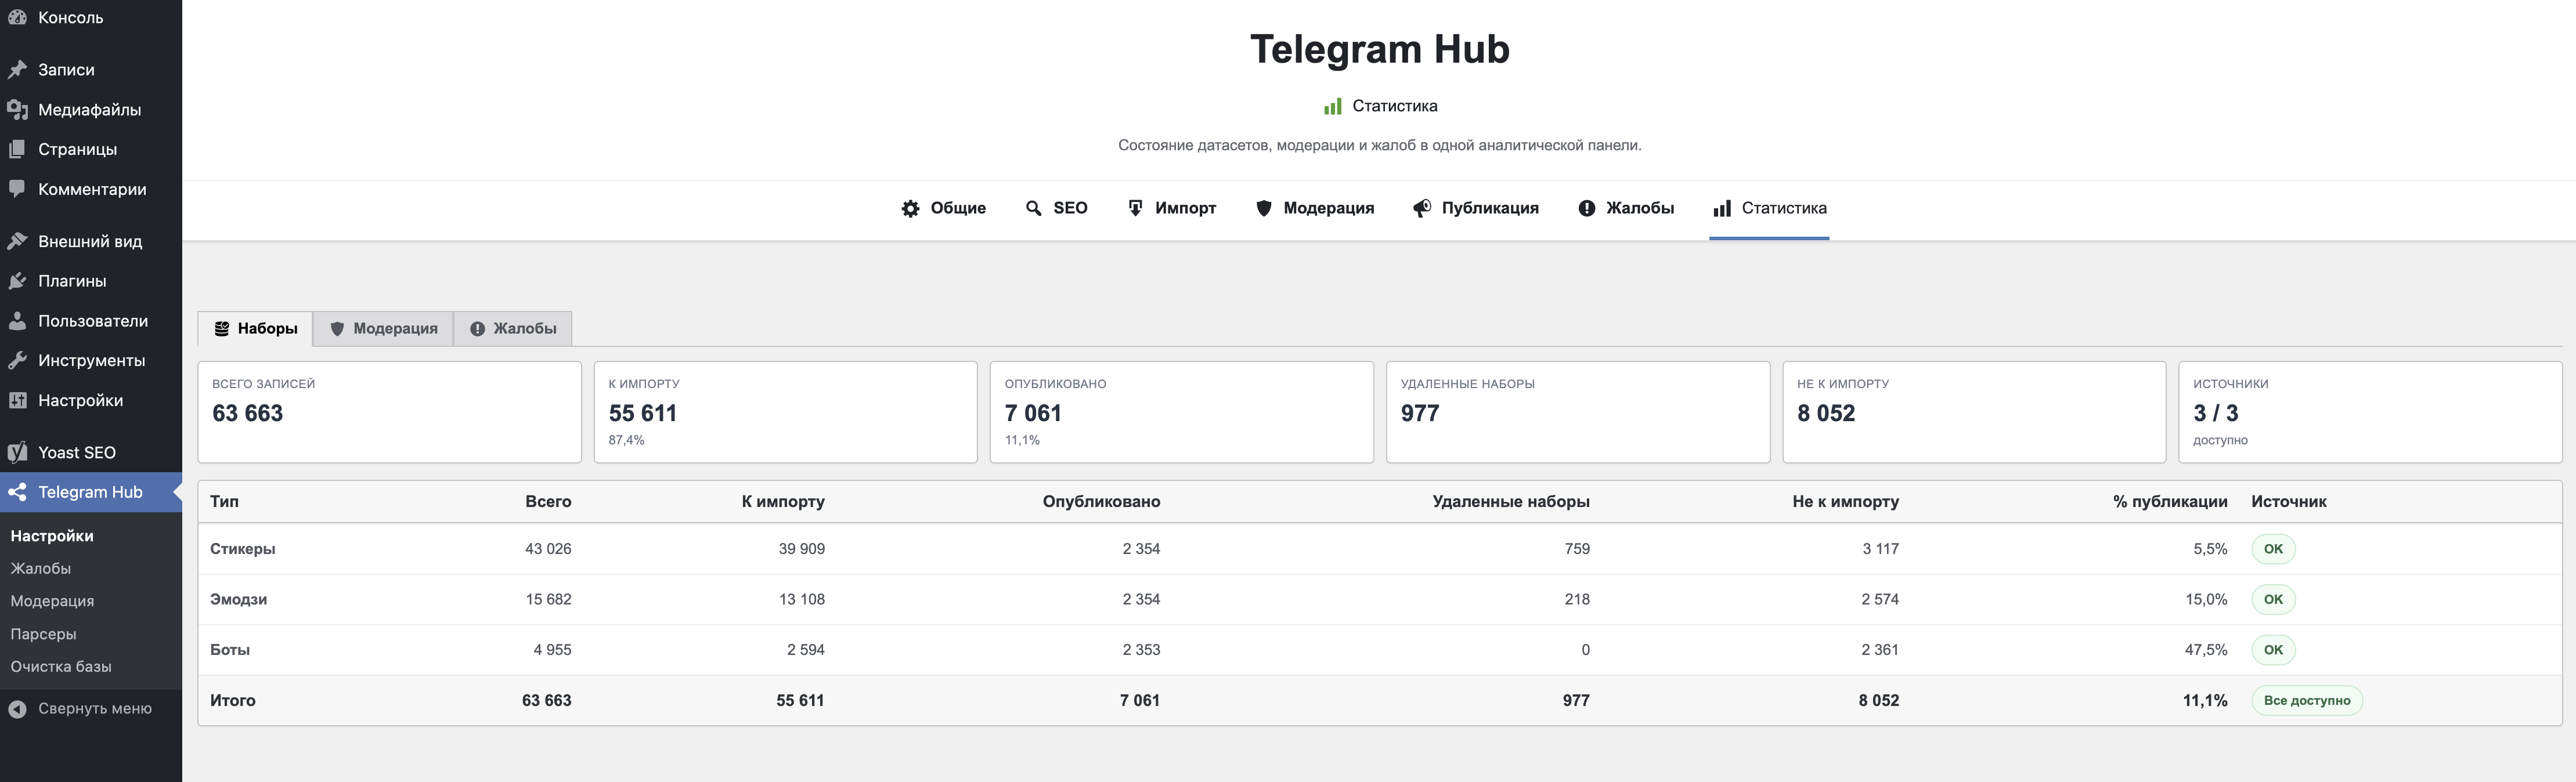Switch to the Наборы sub-tab

pos(256,328)
